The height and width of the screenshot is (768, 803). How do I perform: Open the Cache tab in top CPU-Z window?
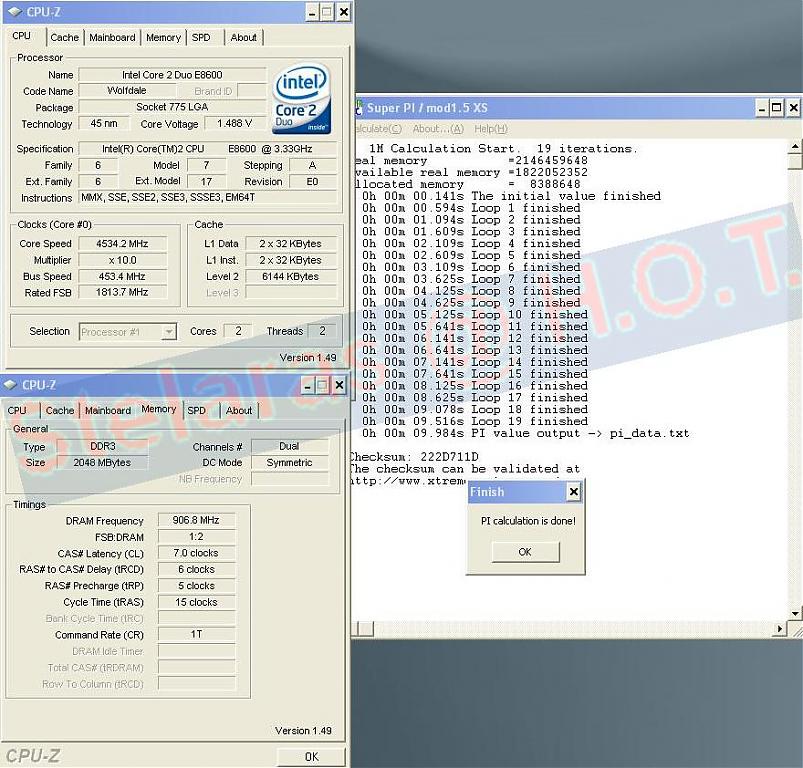coord(65,37)
